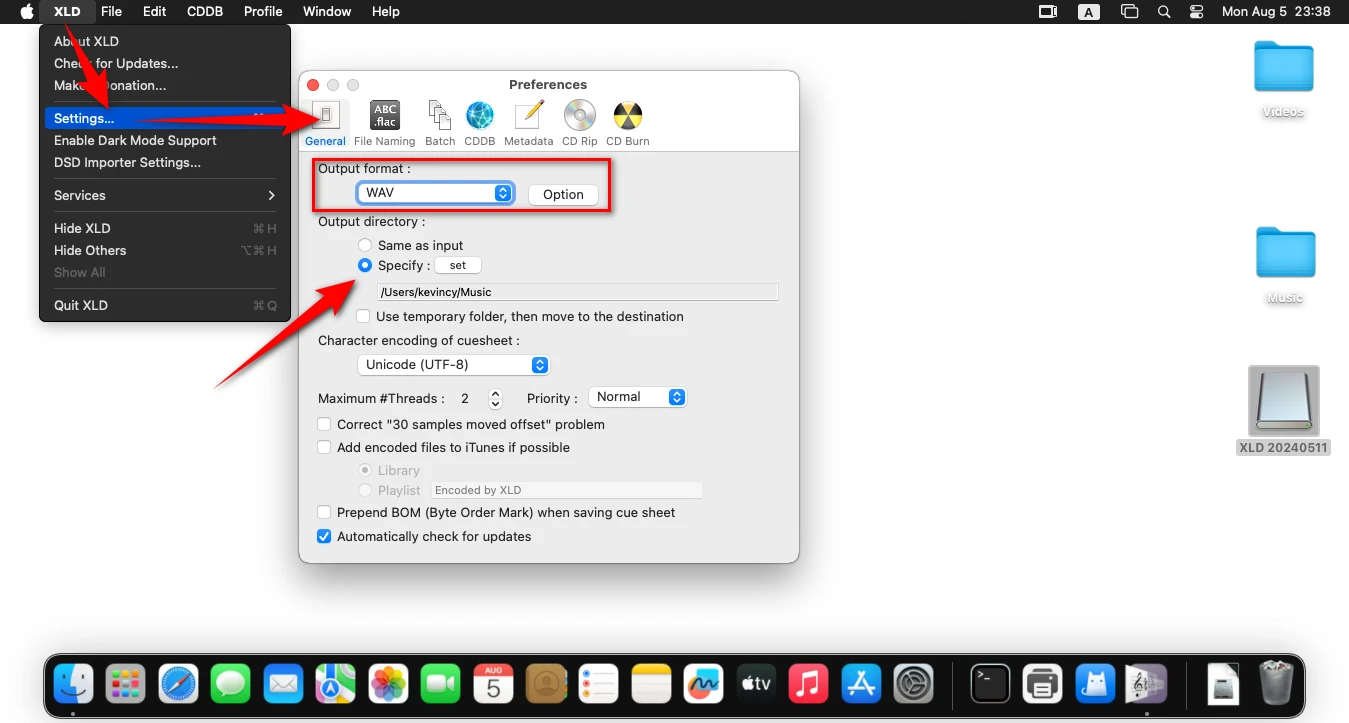Open Contacts from the Dock
The image size is (1349, 723).
(x=546, y=684)
